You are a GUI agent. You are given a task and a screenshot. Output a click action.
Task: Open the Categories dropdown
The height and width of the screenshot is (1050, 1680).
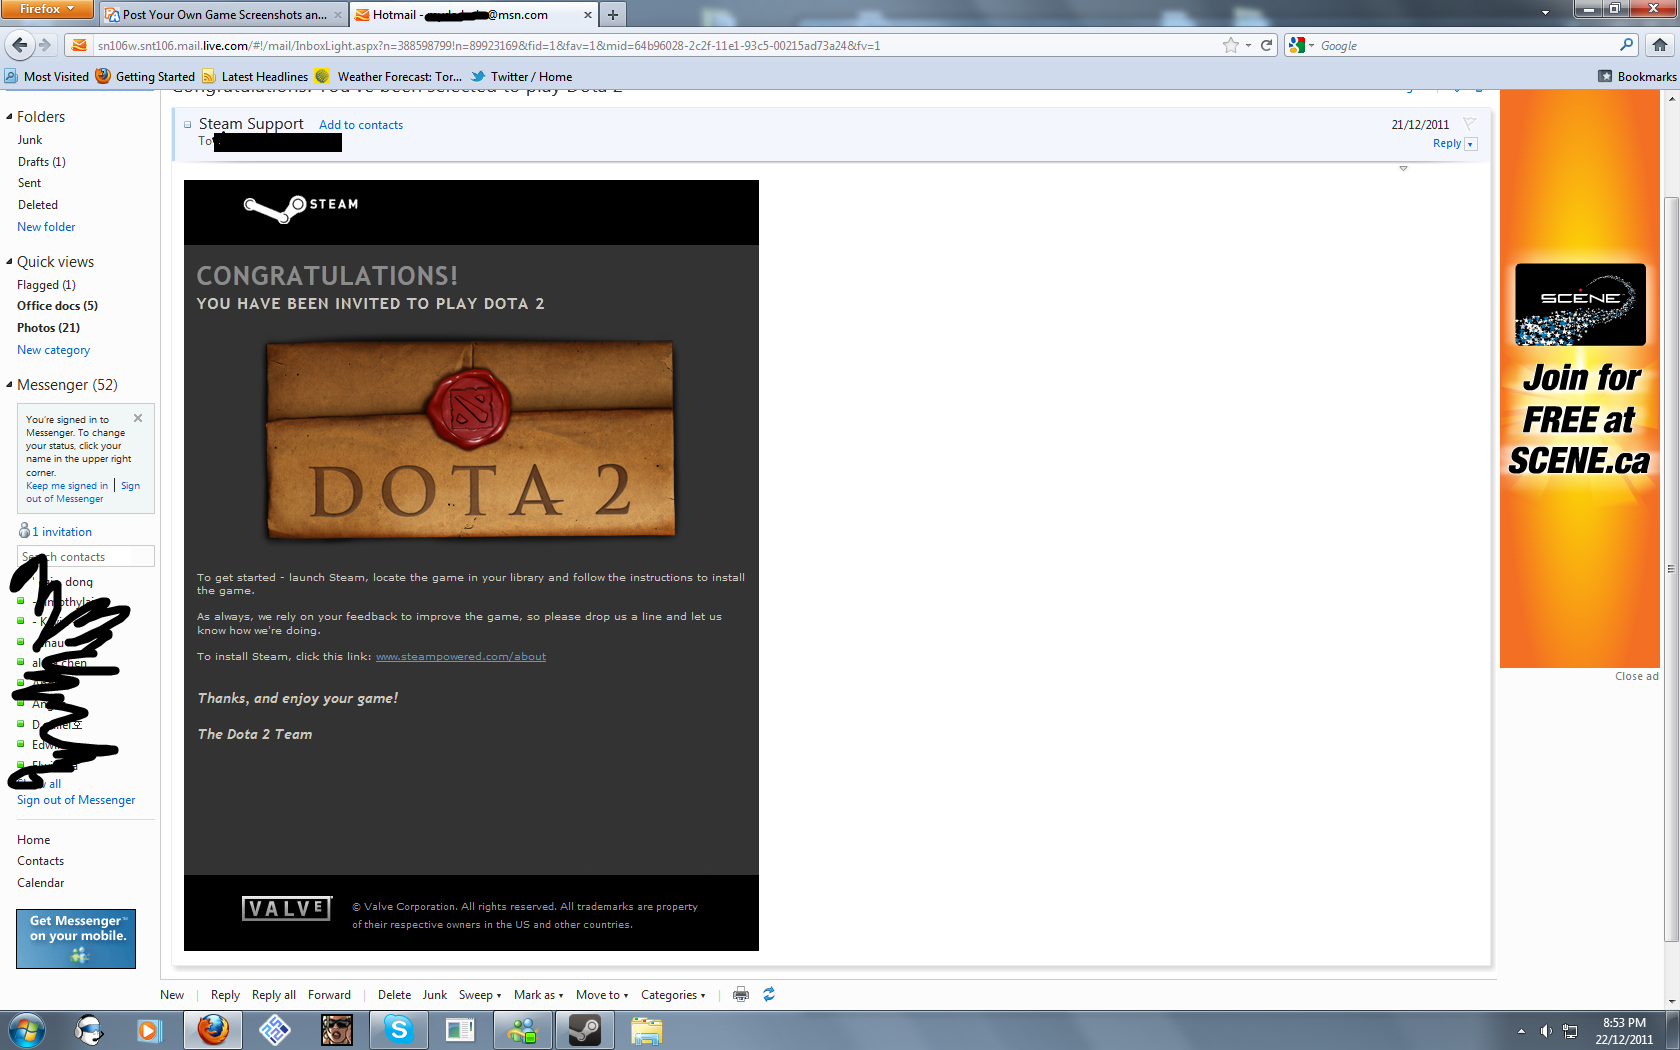[x=673, y=995]
